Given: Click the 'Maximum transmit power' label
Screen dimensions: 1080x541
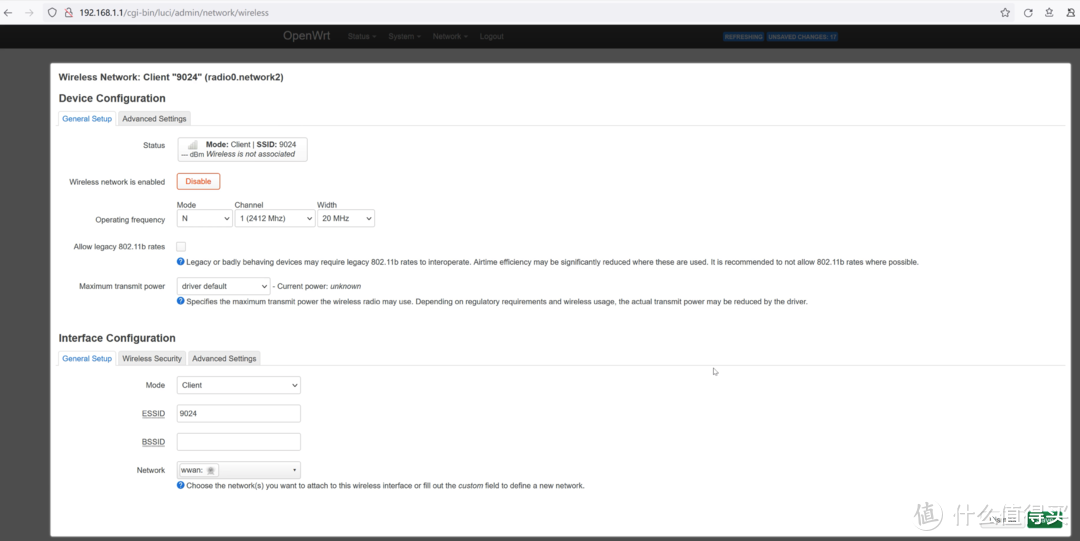Looking at the screenshot, I should [122, 286].
